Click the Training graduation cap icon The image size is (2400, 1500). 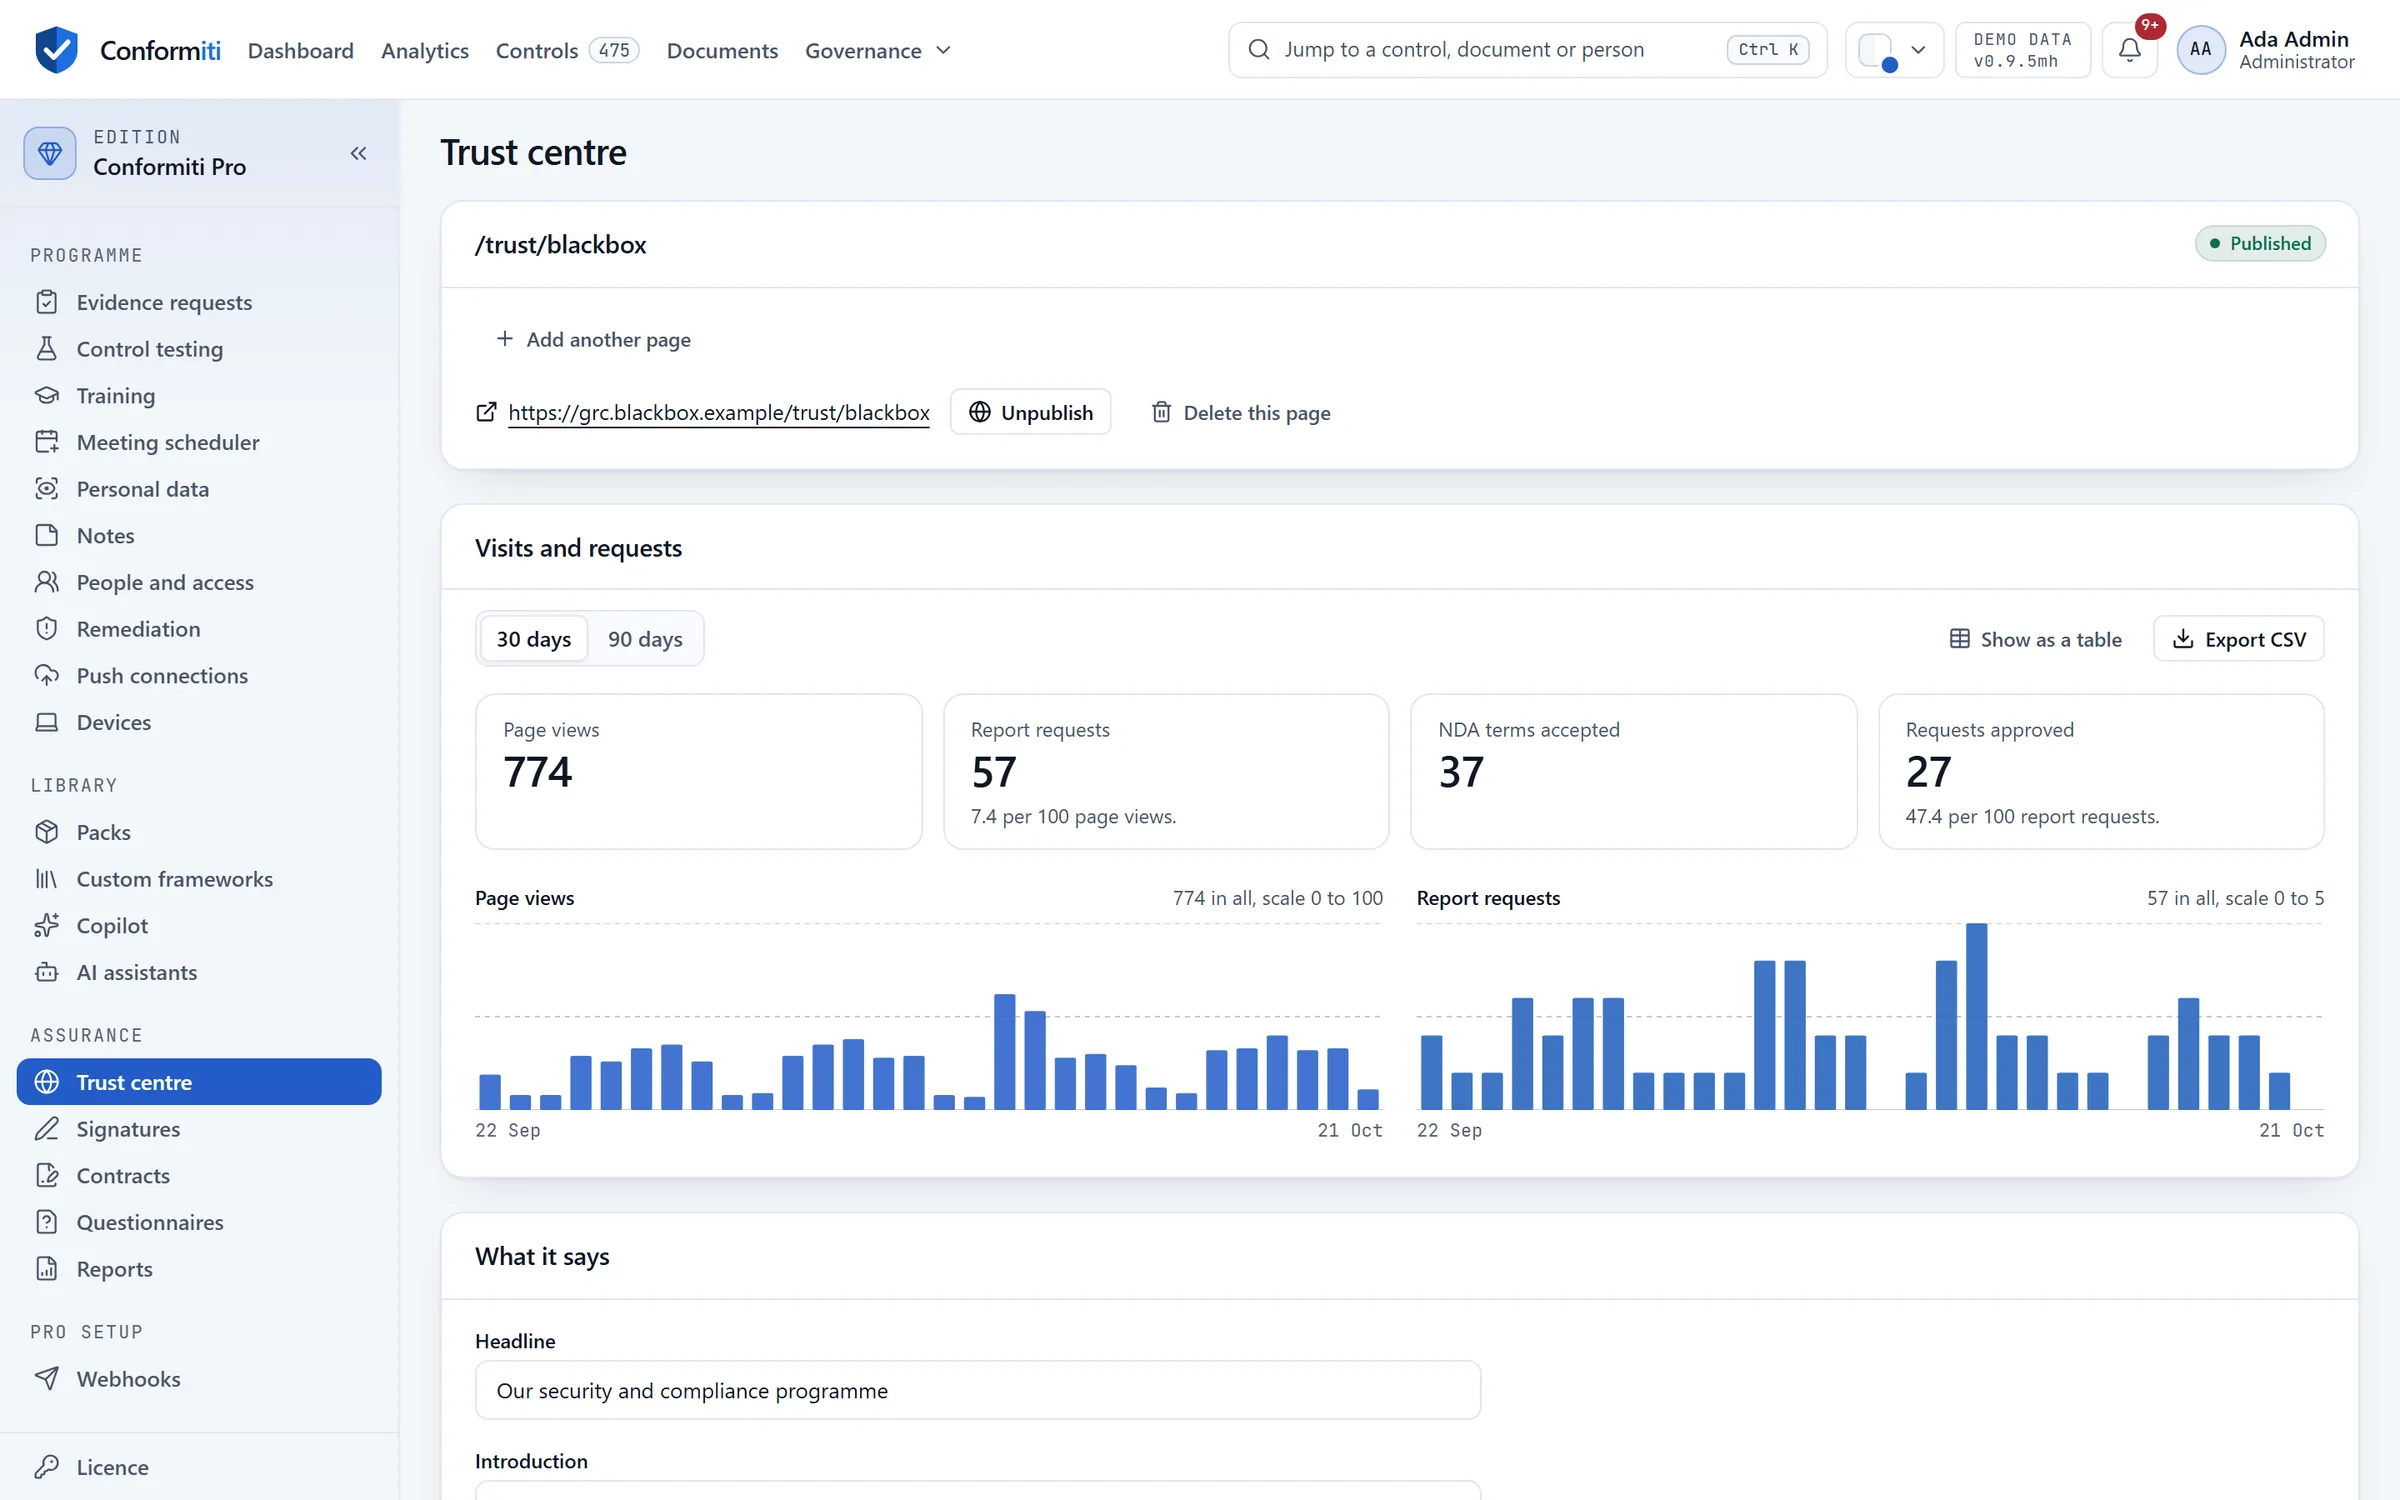point(47,395)
